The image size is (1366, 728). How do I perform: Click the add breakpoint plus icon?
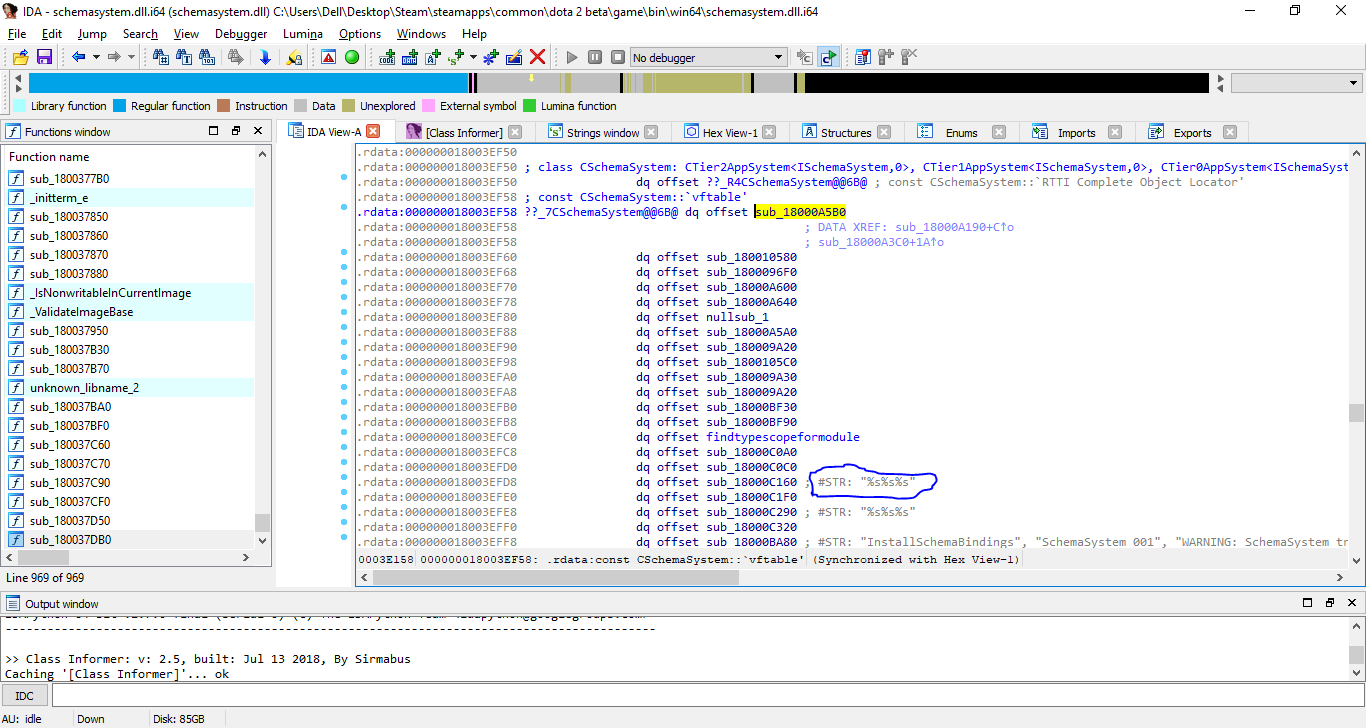(x=885, y=57)
